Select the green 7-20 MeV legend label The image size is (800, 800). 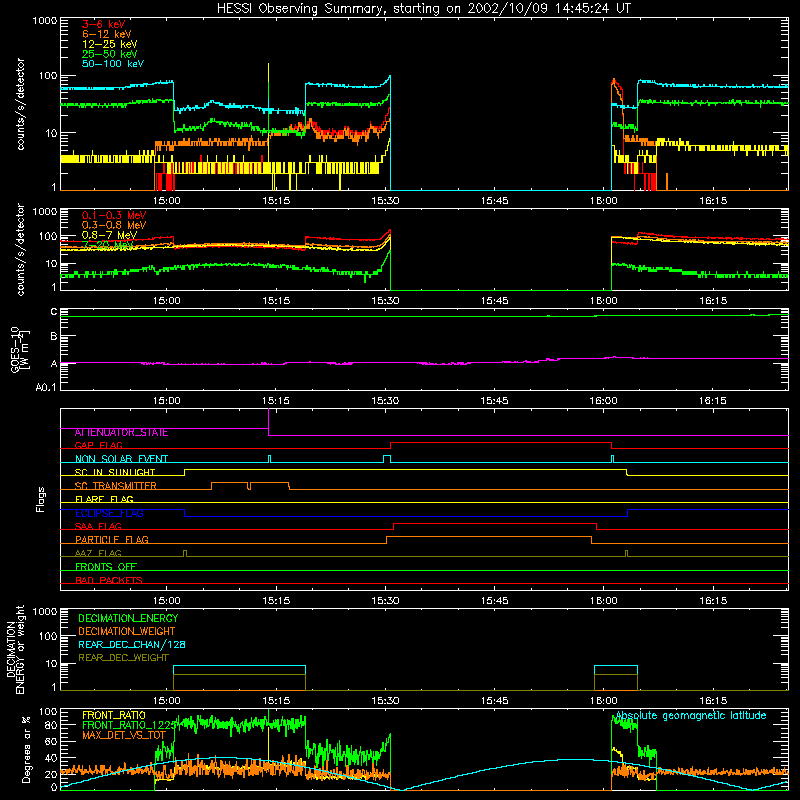coord(108,245)
